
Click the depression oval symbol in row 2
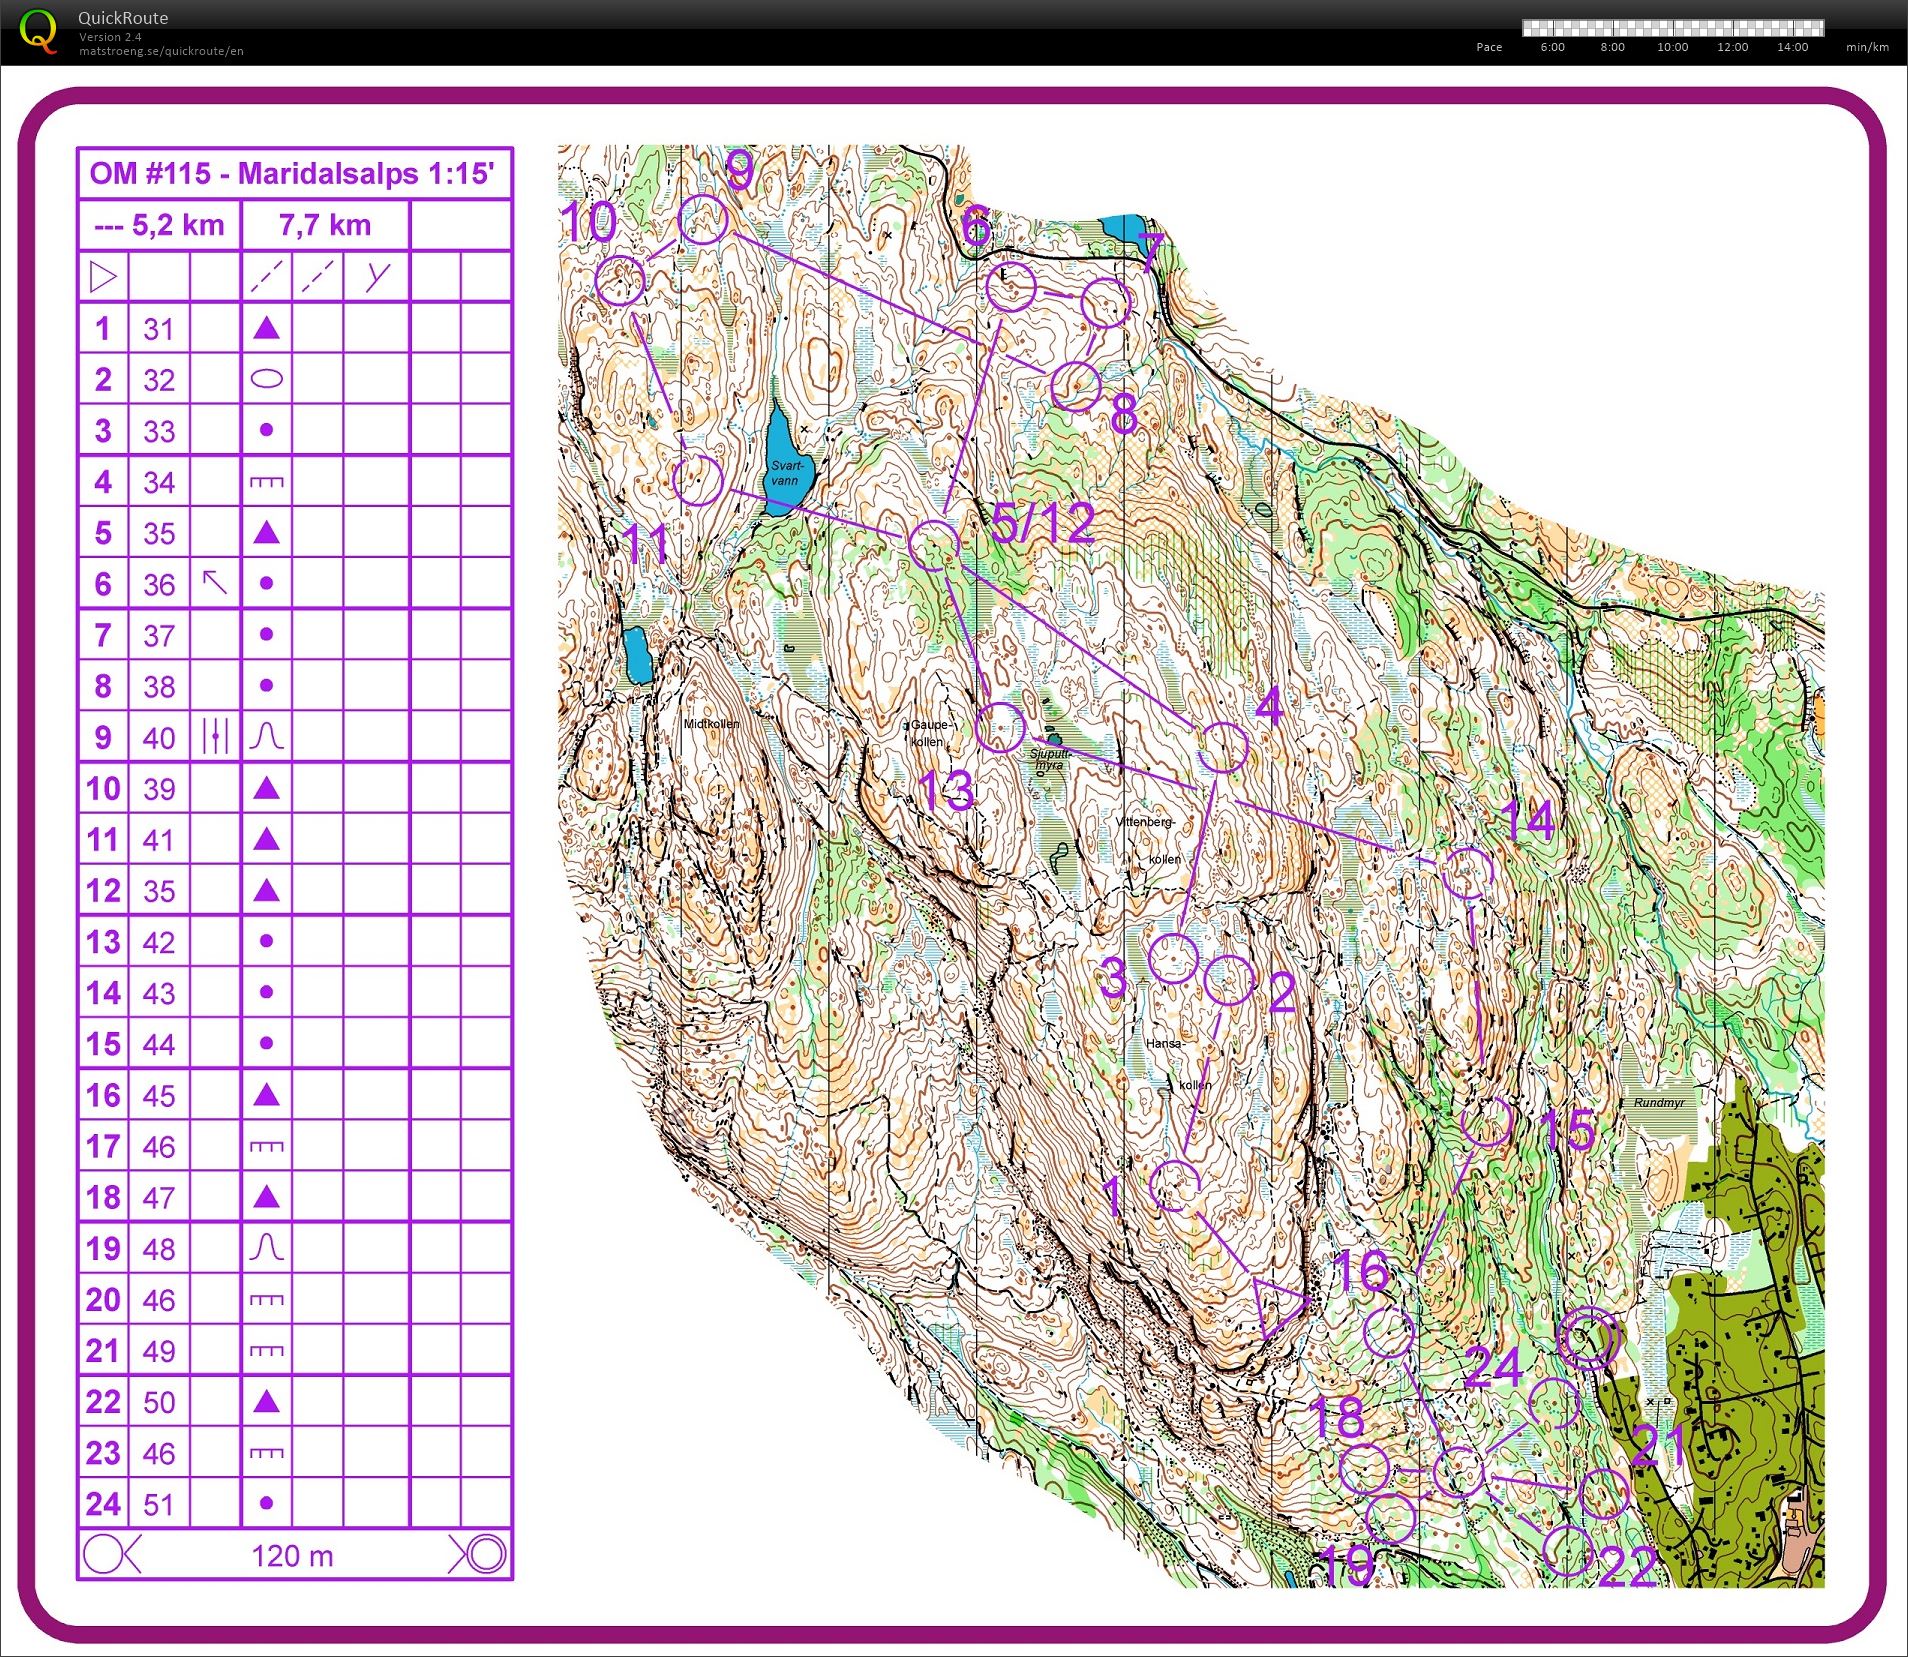click(266, 379)
